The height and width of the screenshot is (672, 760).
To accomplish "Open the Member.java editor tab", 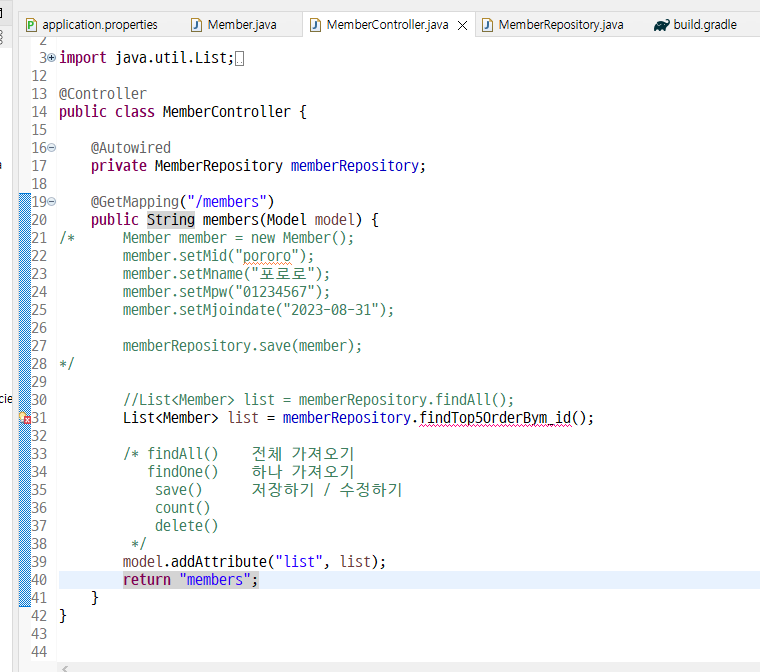I will pyautogui.click(x=242, y=25).
